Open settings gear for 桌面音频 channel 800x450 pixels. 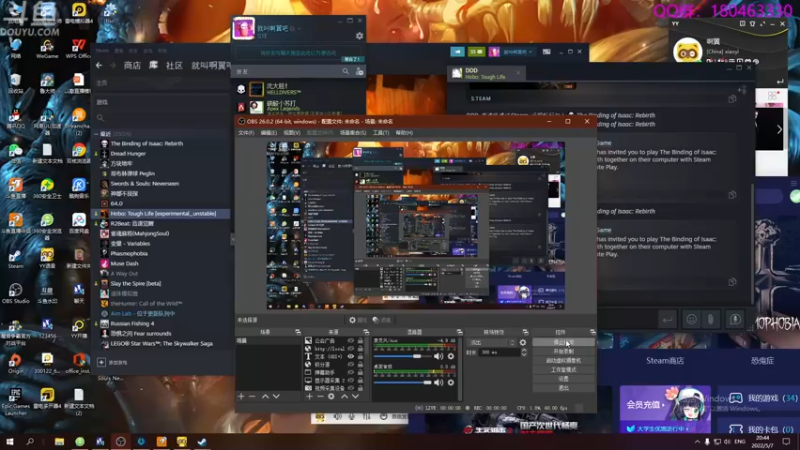[x=451, y=382]
